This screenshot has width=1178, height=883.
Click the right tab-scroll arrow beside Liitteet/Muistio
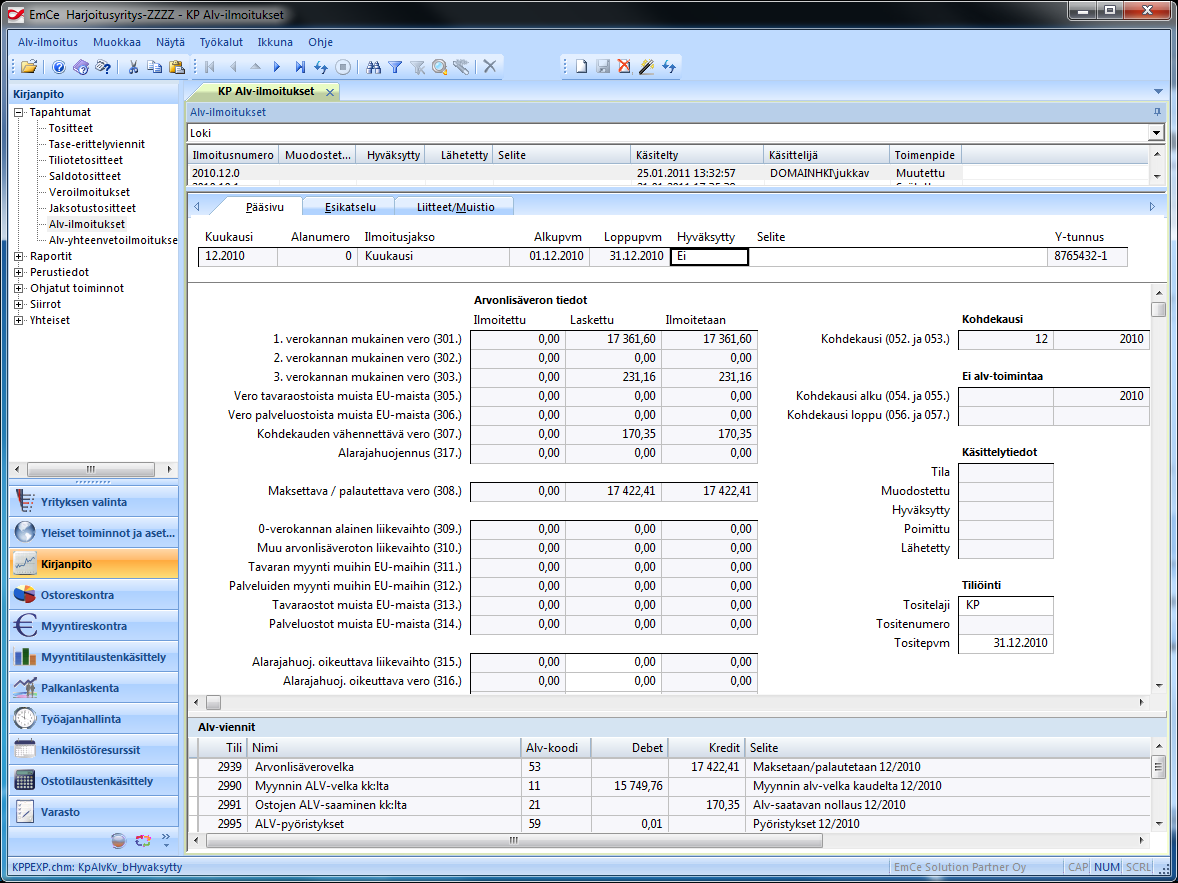point(1152,207)
